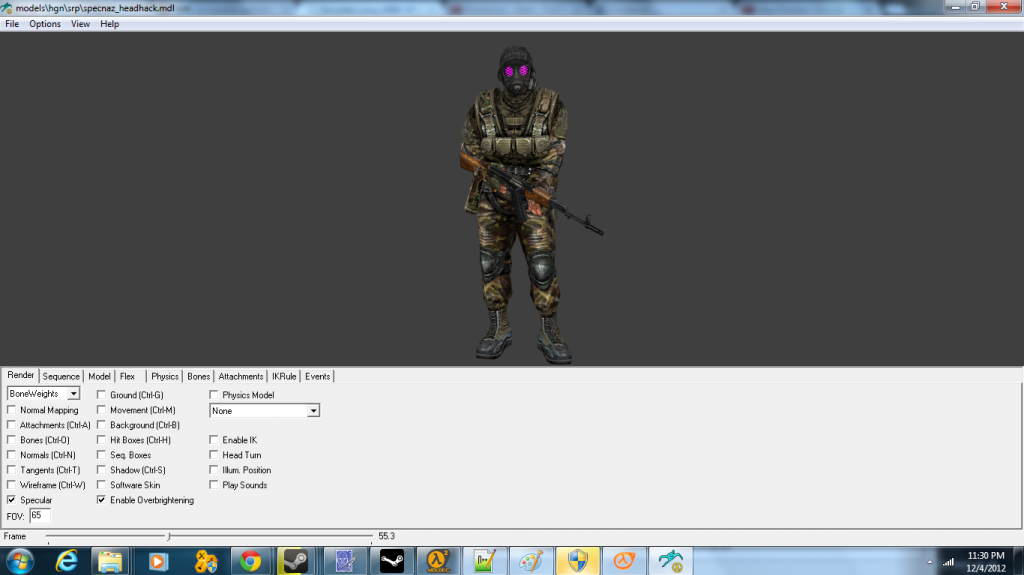
Task: Open Google Chrome from taskbar
Action: (250, 561)
